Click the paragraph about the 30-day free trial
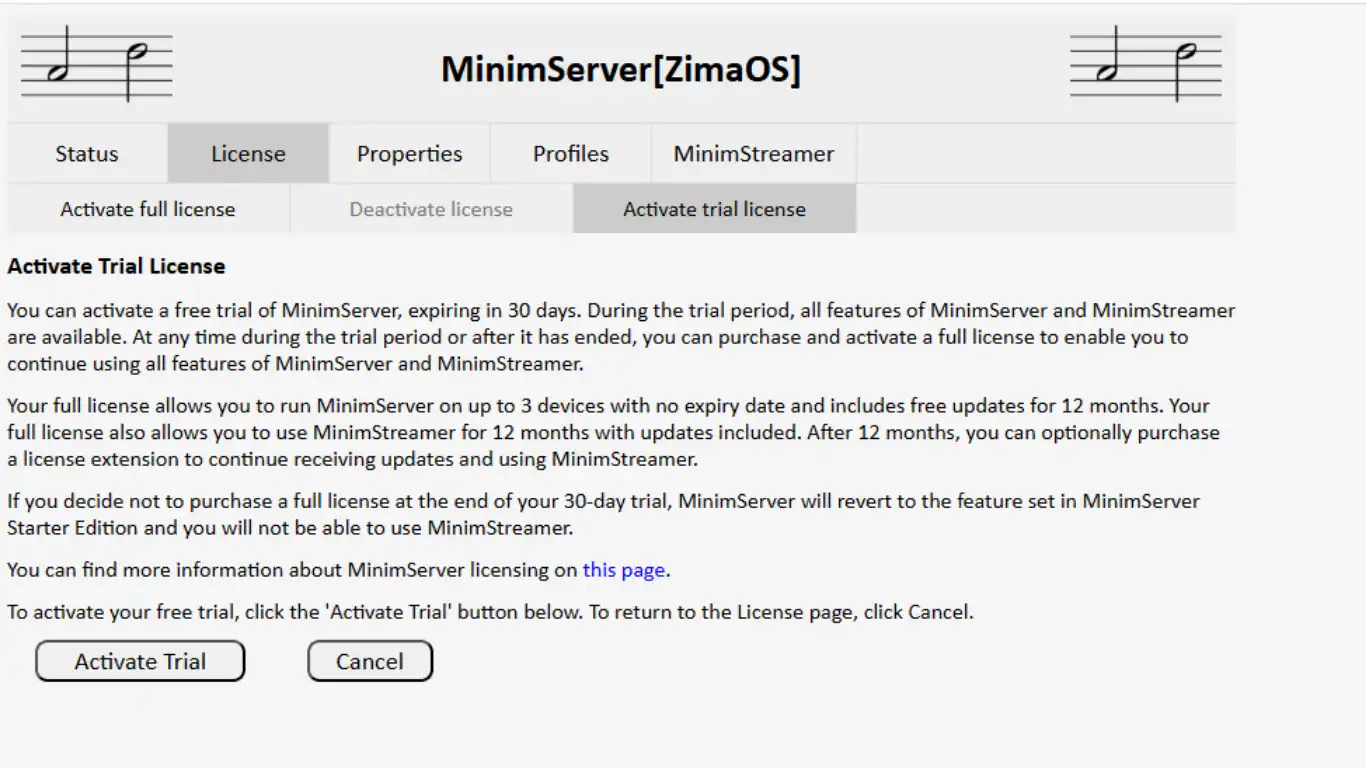Image resolution: width=1366 pixels, height=768 pixels. 620,337
